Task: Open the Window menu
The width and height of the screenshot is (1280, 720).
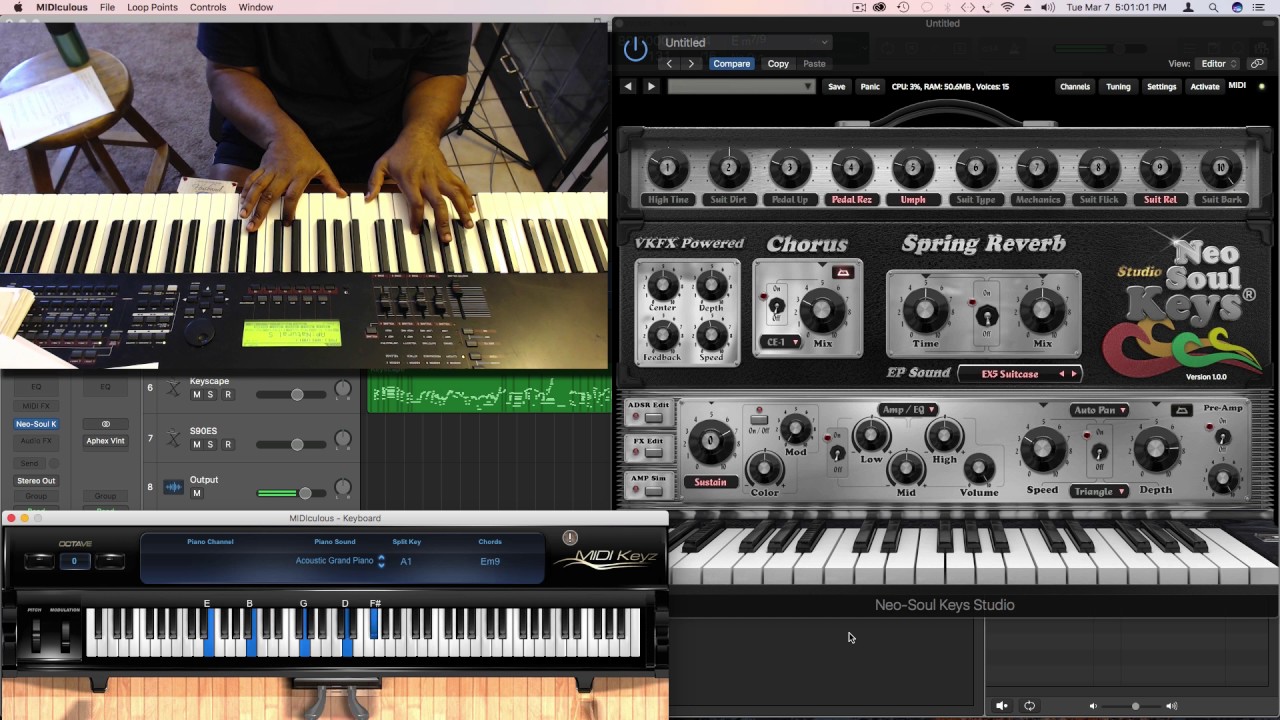Action: (256, 7)
